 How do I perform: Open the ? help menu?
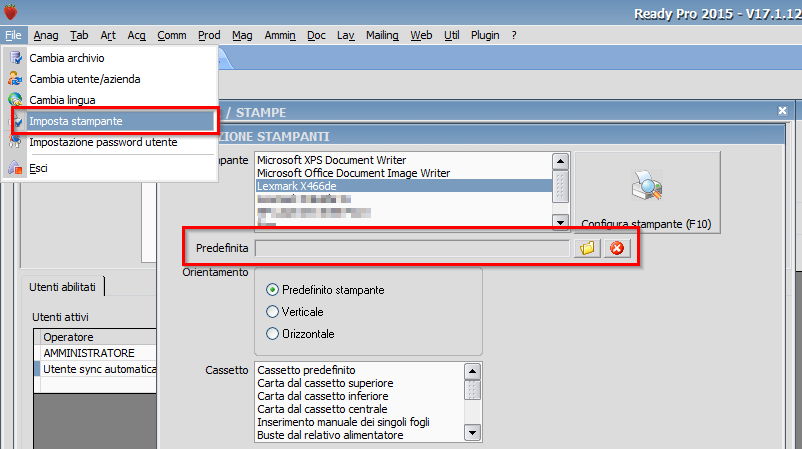pyautogui.click(x=514, y=35)
